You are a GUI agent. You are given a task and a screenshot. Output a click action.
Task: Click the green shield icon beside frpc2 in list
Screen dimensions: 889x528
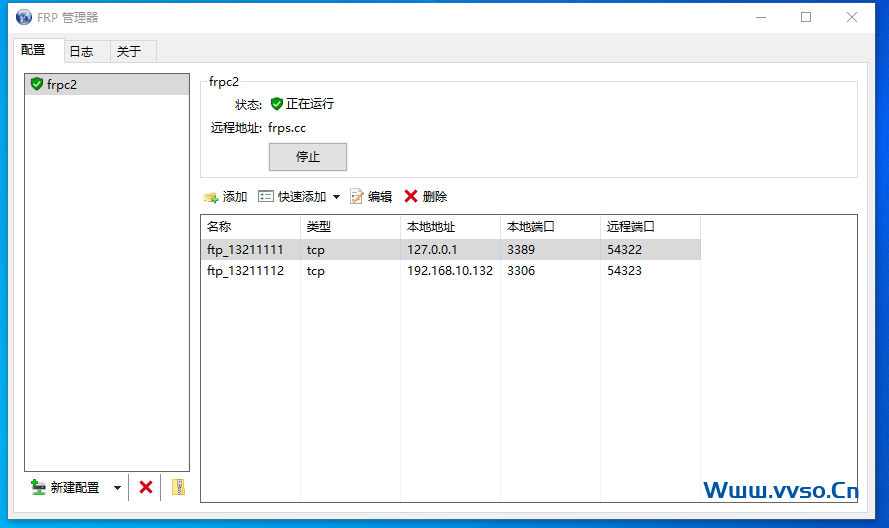pos(37,84)
